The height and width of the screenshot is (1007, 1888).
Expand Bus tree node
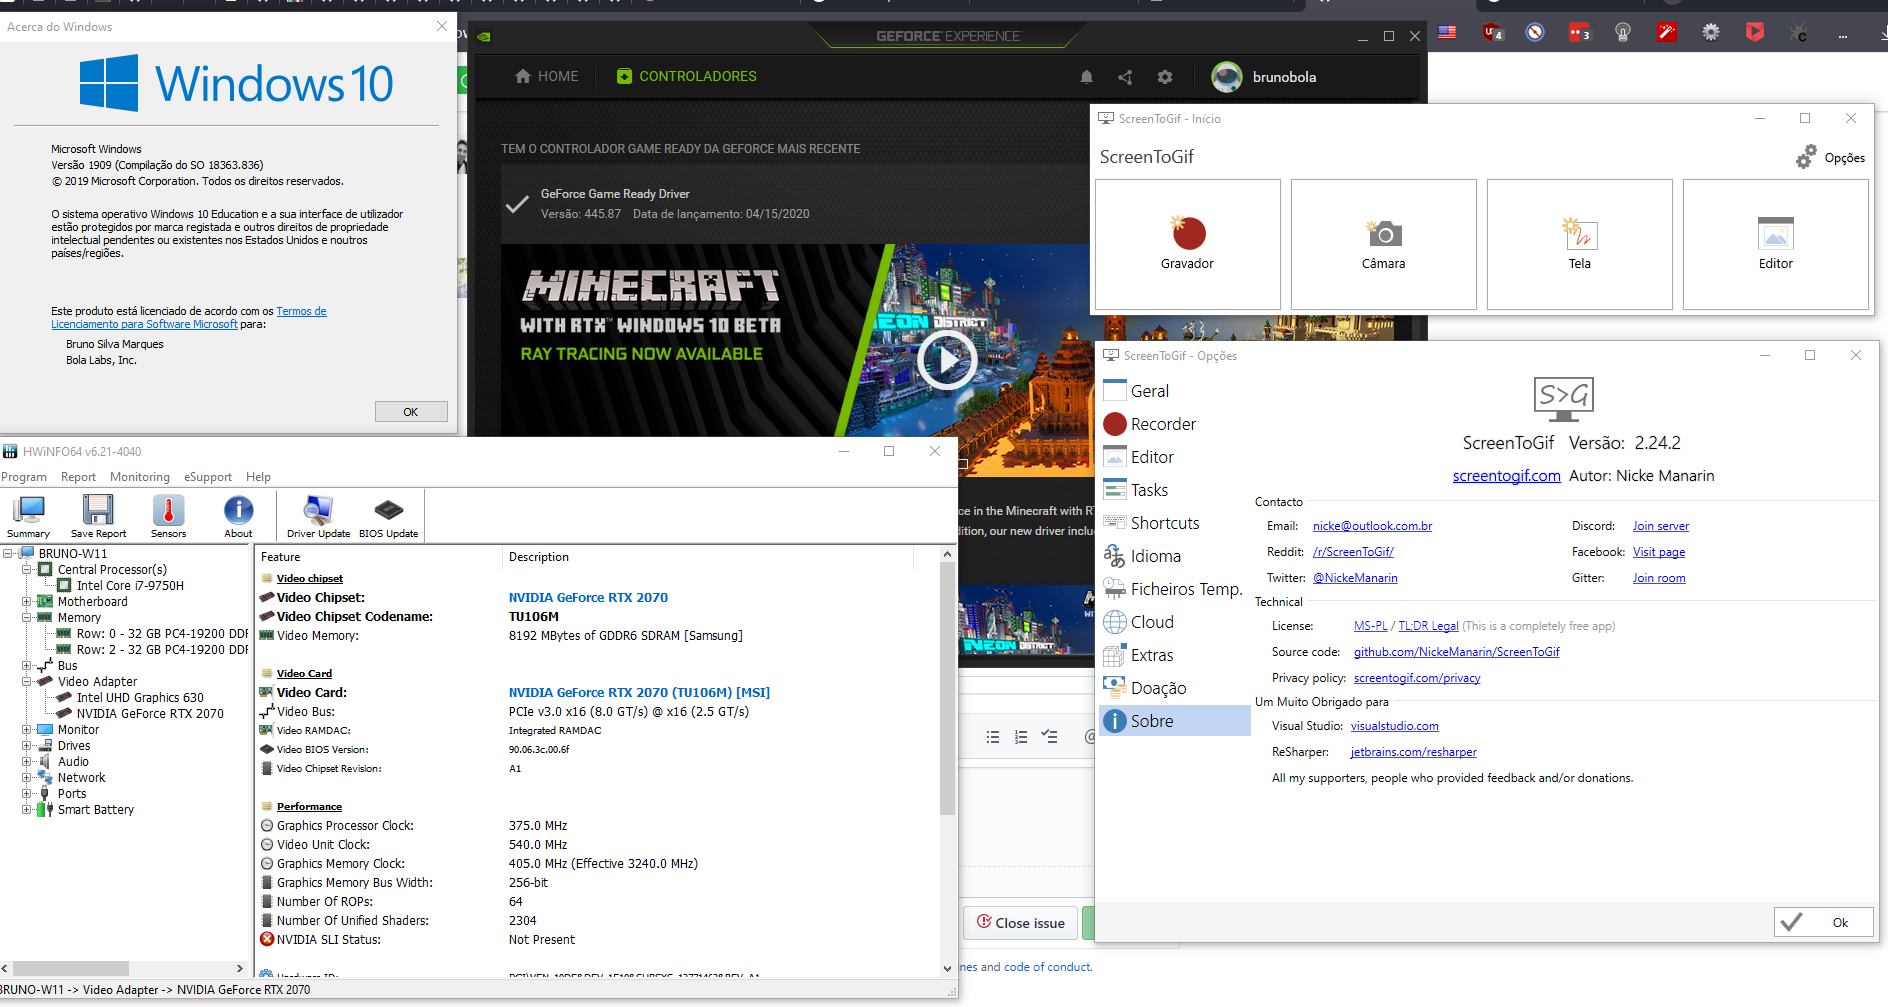(x=27, y=665)
